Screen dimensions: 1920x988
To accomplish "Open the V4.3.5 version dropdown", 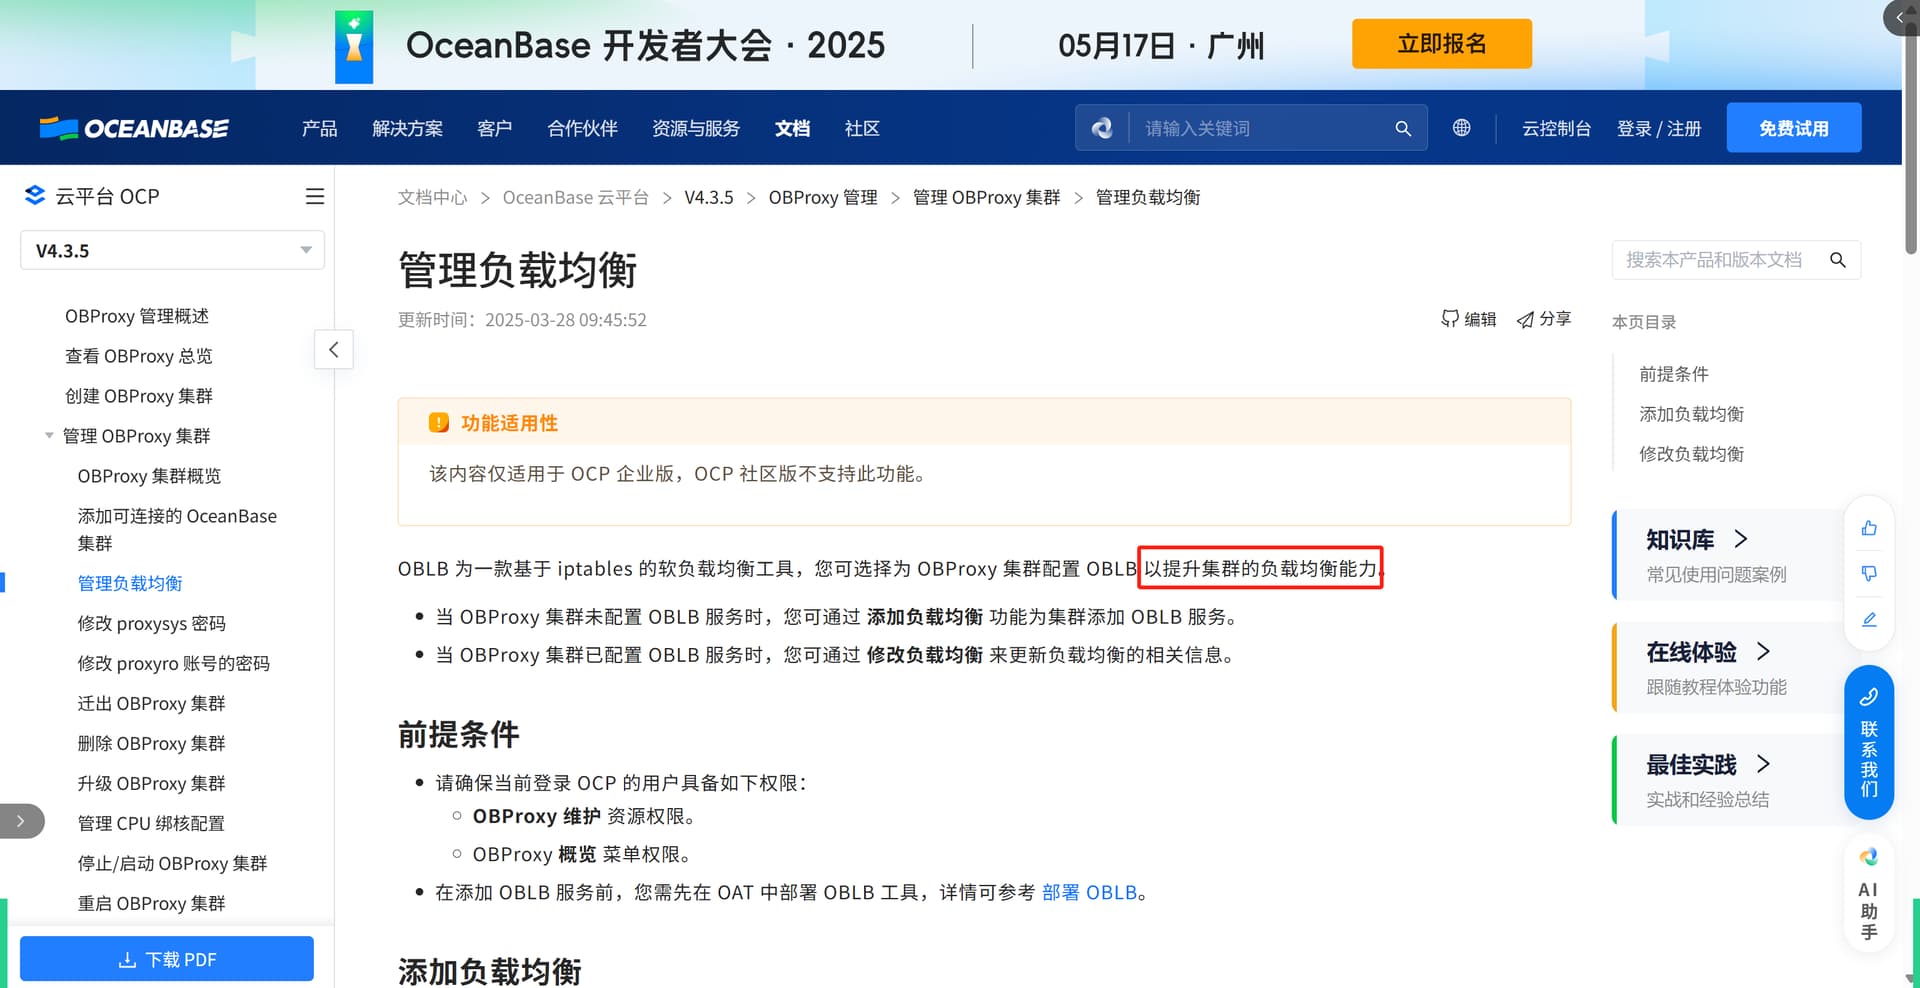I will pos(172,250).
